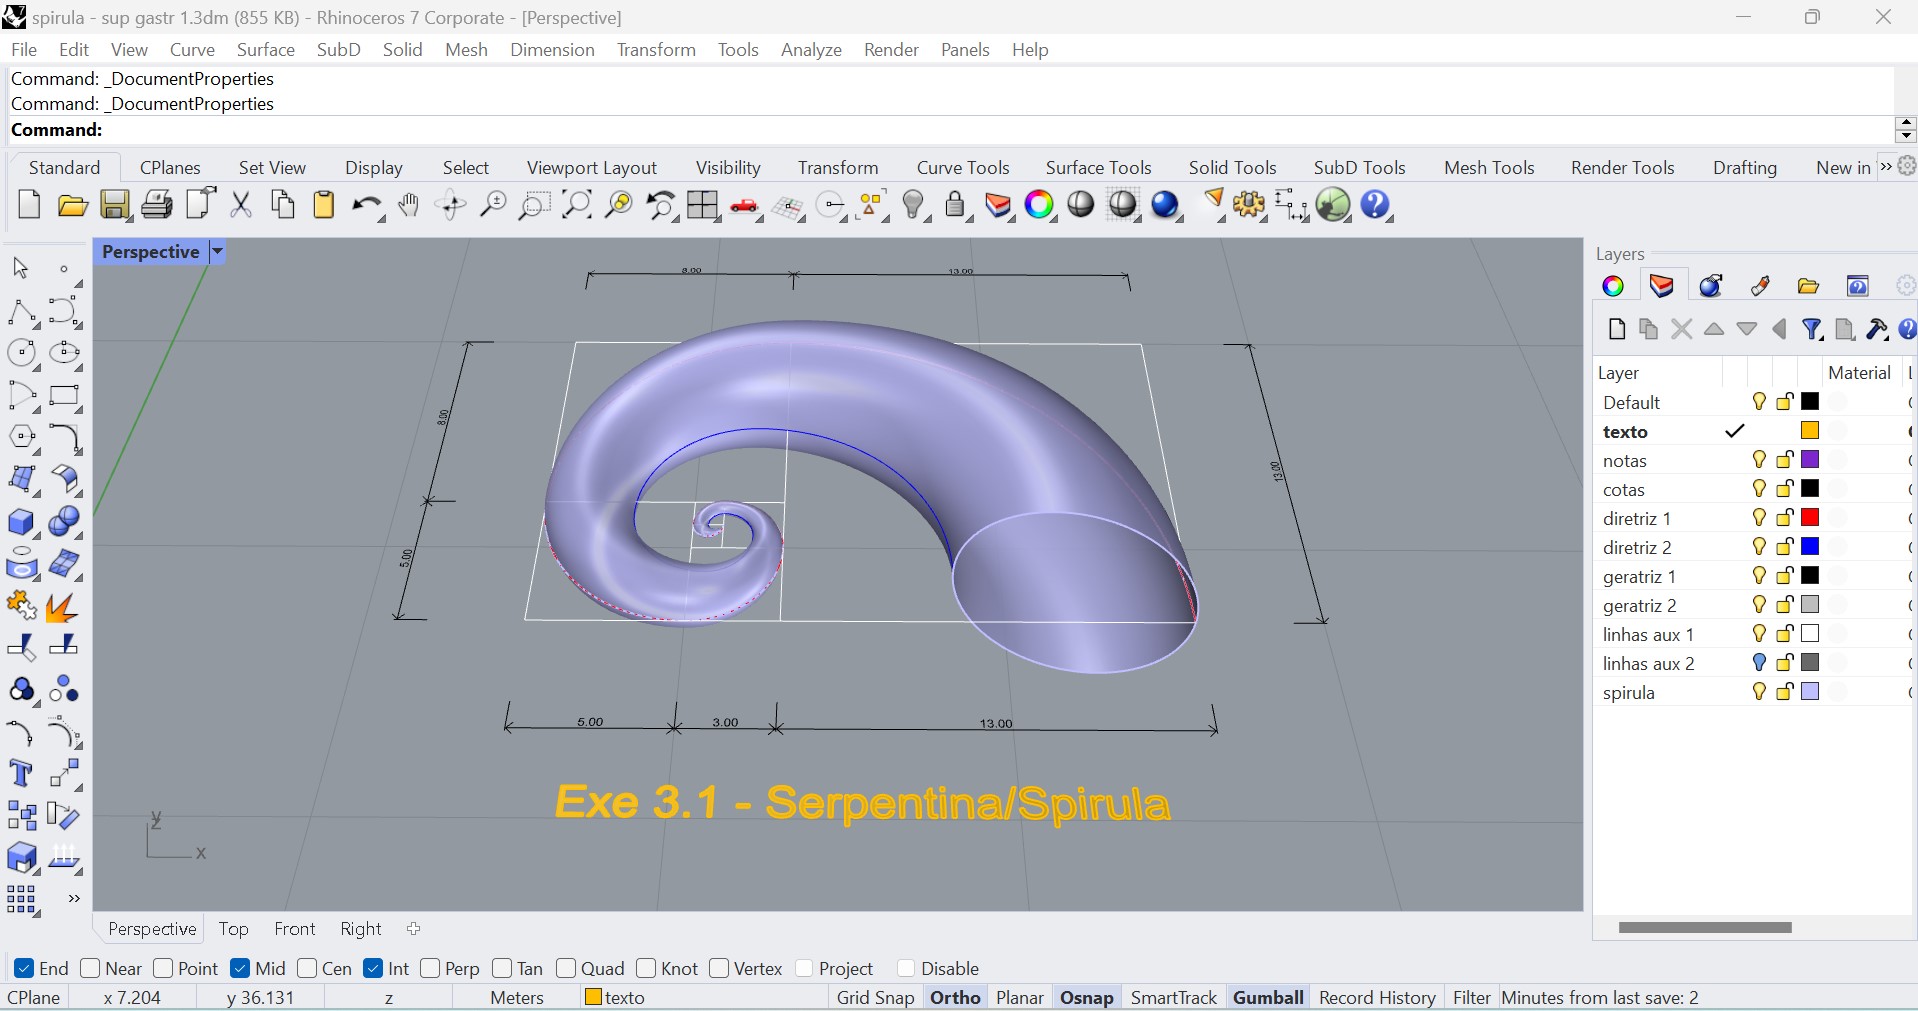Click the red color swatch of diretriz 1
The image size is (1918, 1011).
[x=1810, y=518]
